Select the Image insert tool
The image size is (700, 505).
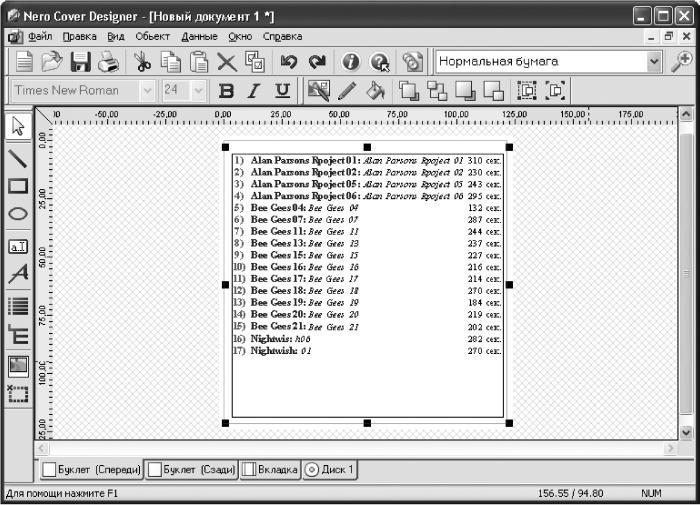point(18,366)
